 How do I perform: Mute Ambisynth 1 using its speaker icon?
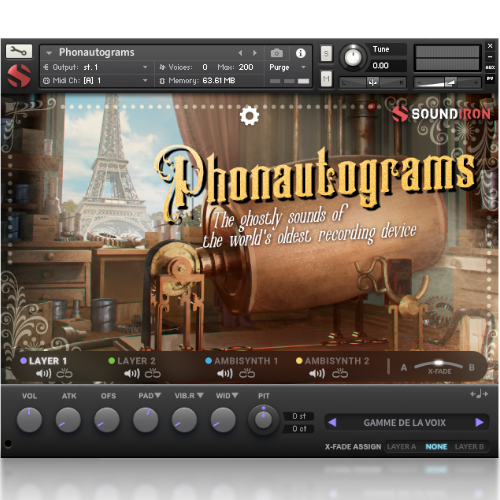pos(225,373)
